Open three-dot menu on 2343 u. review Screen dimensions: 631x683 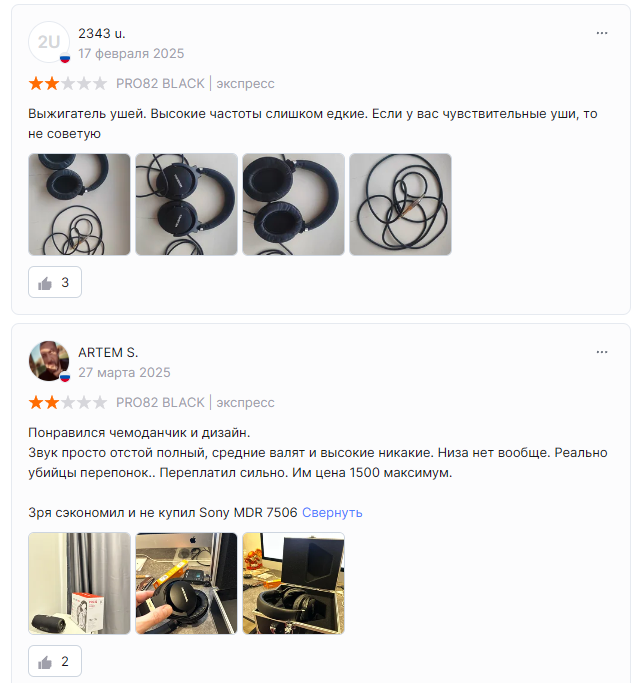602,33
